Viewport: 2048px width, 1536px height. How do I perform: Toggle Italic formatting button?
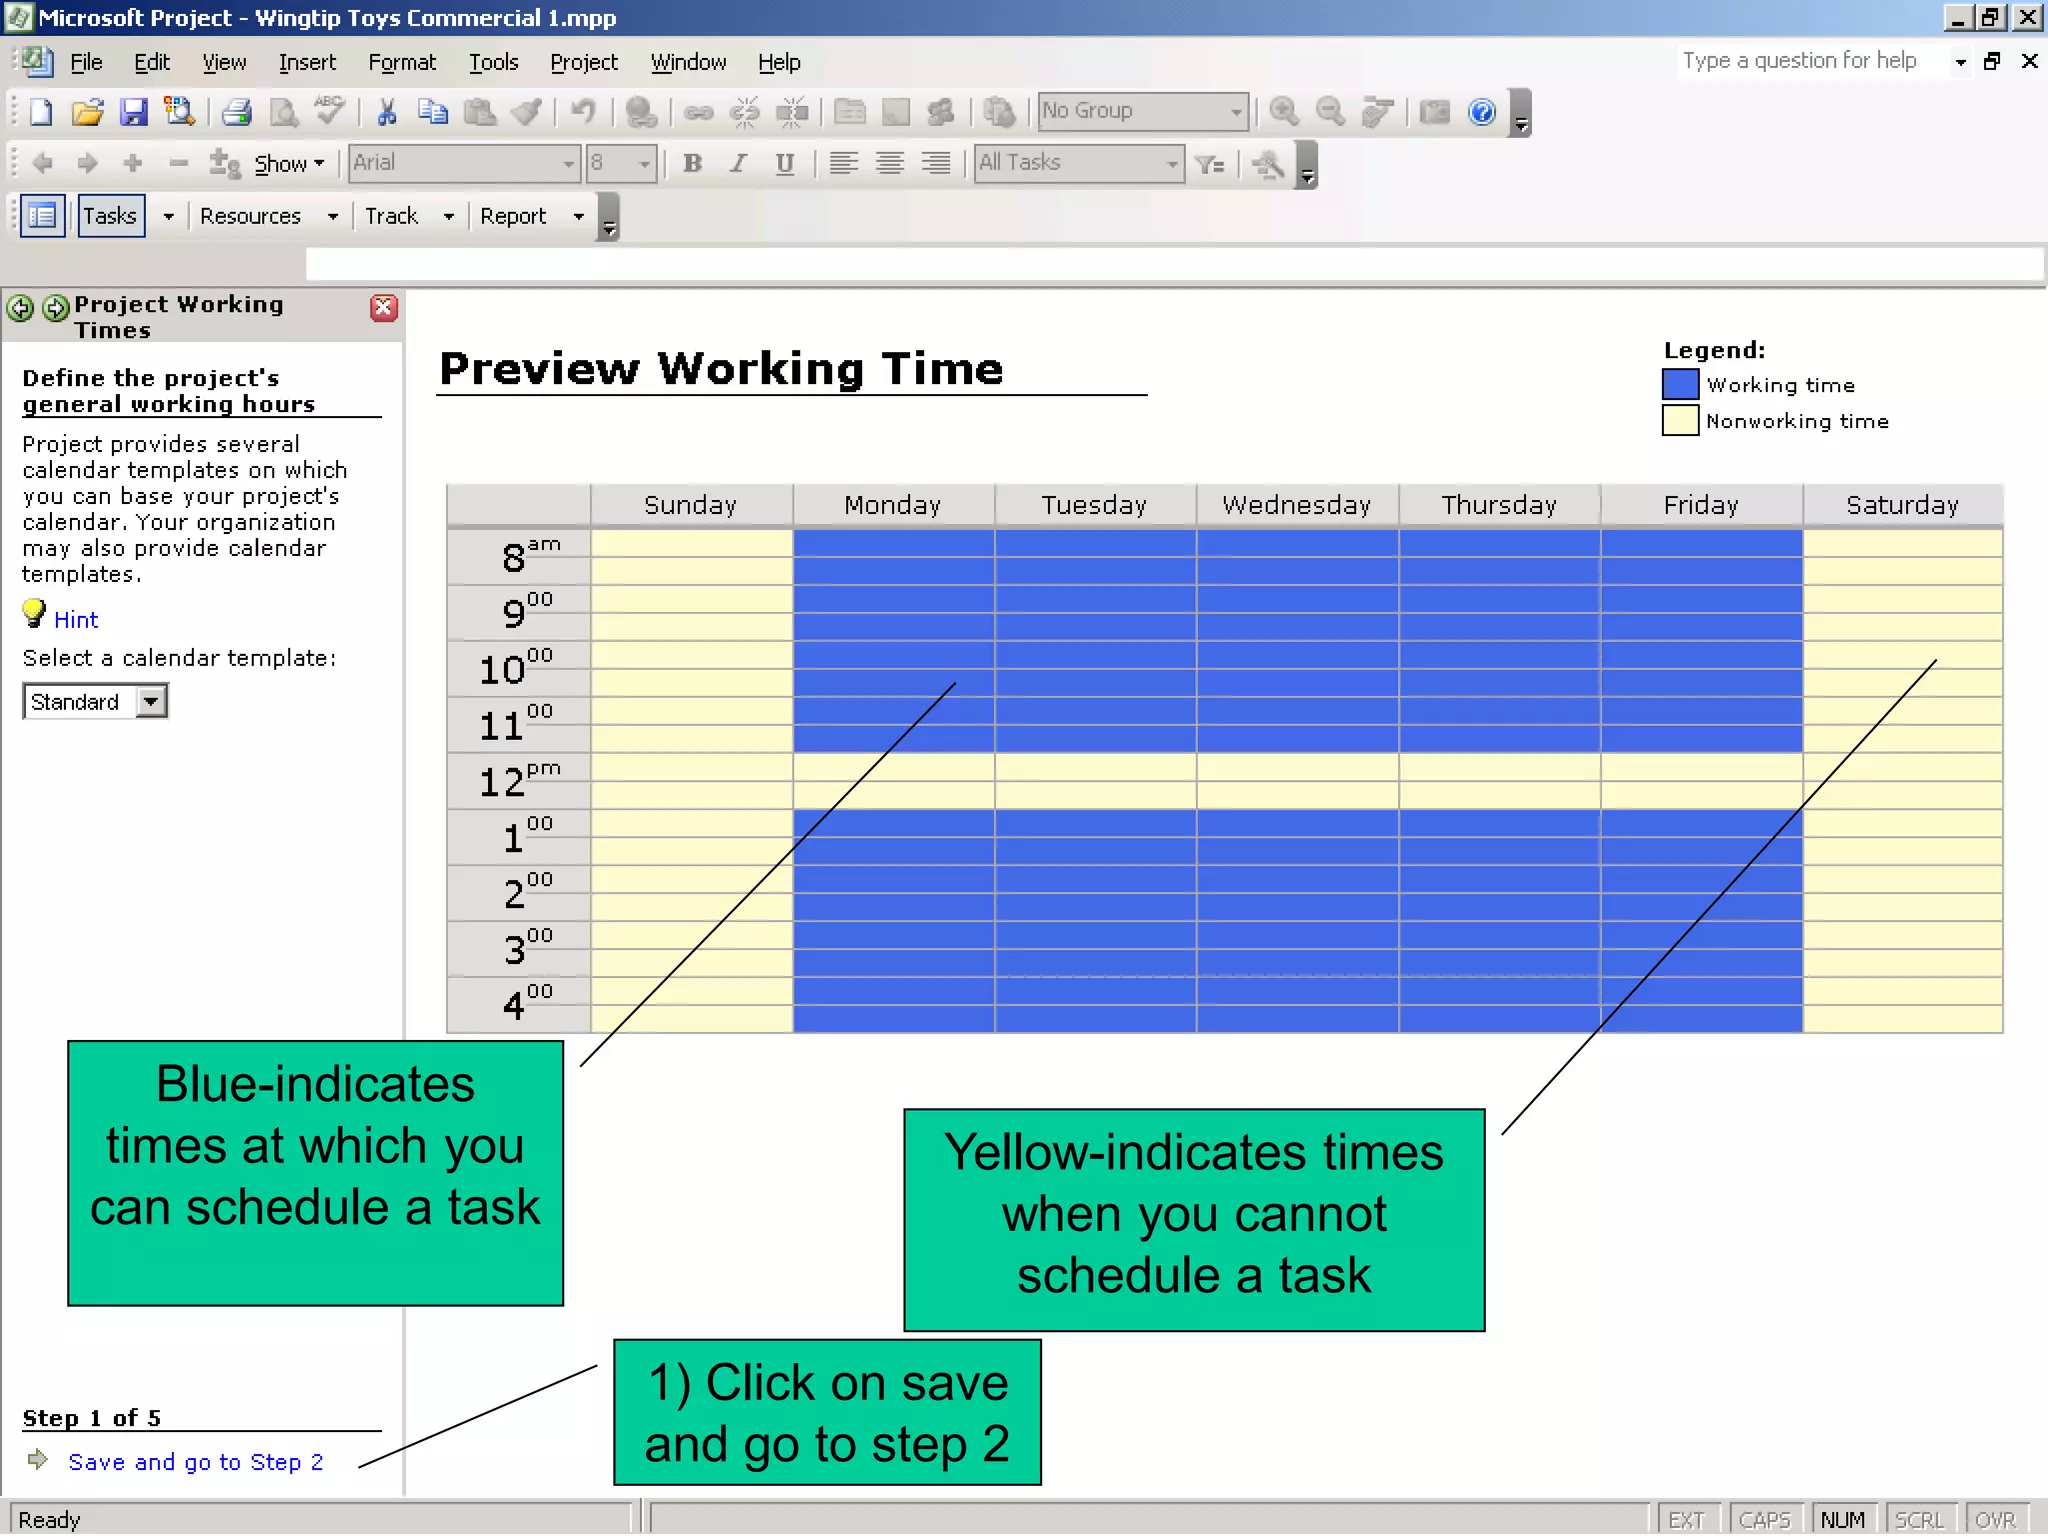point(738,164)
